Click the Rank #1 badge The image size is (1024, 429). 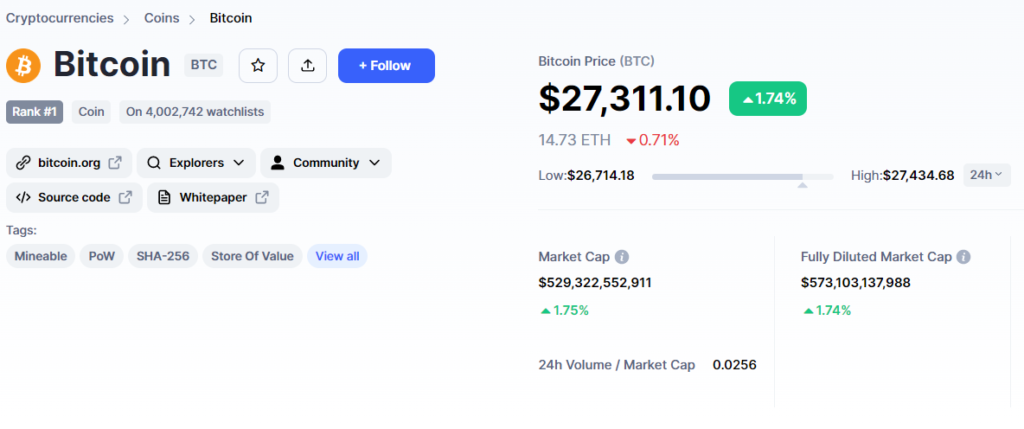35,112
